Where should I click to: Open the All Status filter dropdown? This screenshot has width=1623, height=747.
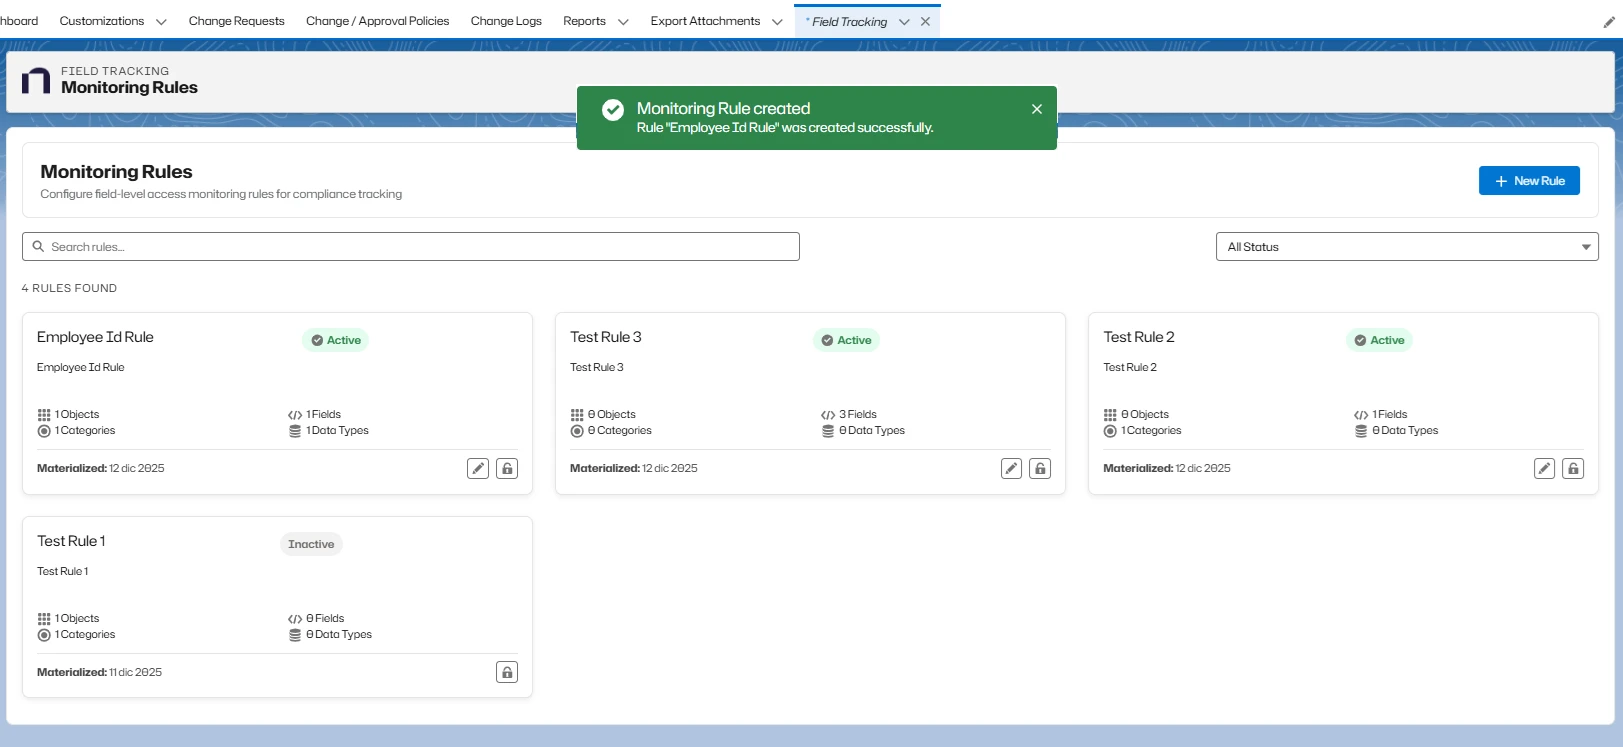[x=1406, y=247]
